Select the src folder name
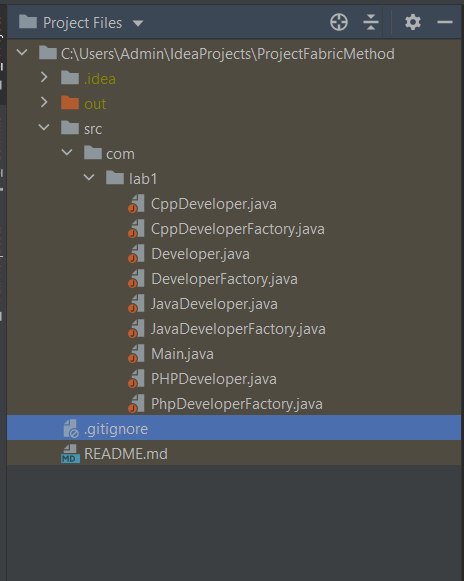464x581 pixels. pyautogui.click(x=93, y=129)
